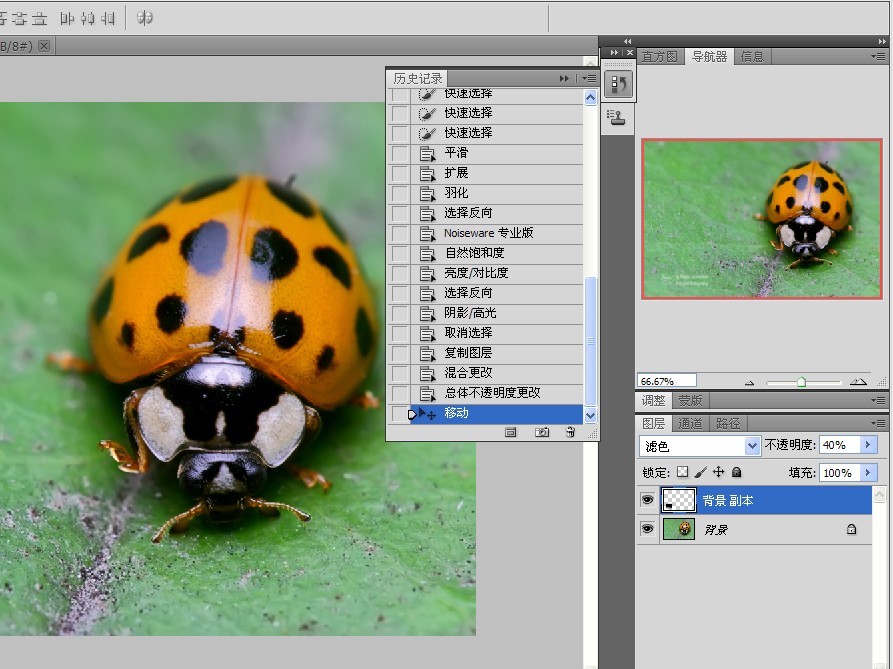Click the delete state trash icon in History panel
This screenshot has height=669, width=893.
coord(570,432)
